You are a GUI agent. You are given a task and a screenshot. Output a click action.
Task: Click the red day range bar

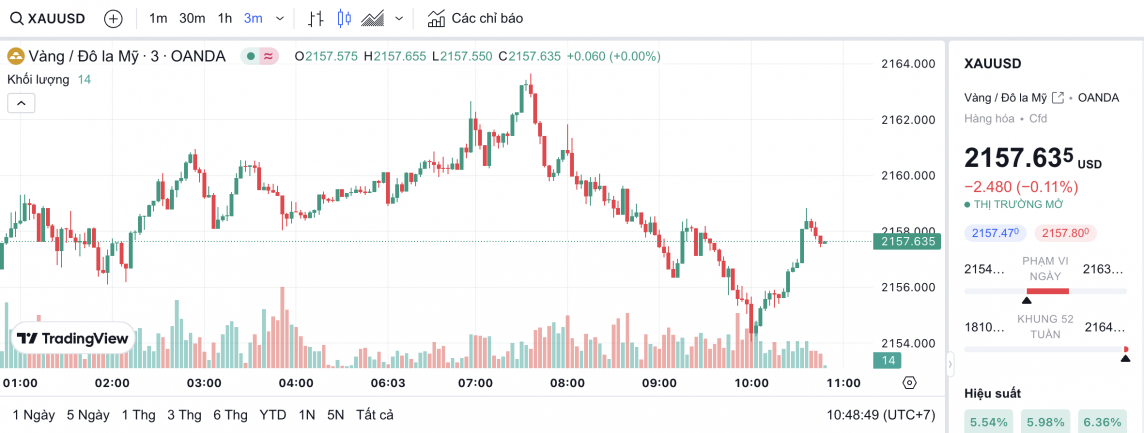click(x=1047, y=291)
